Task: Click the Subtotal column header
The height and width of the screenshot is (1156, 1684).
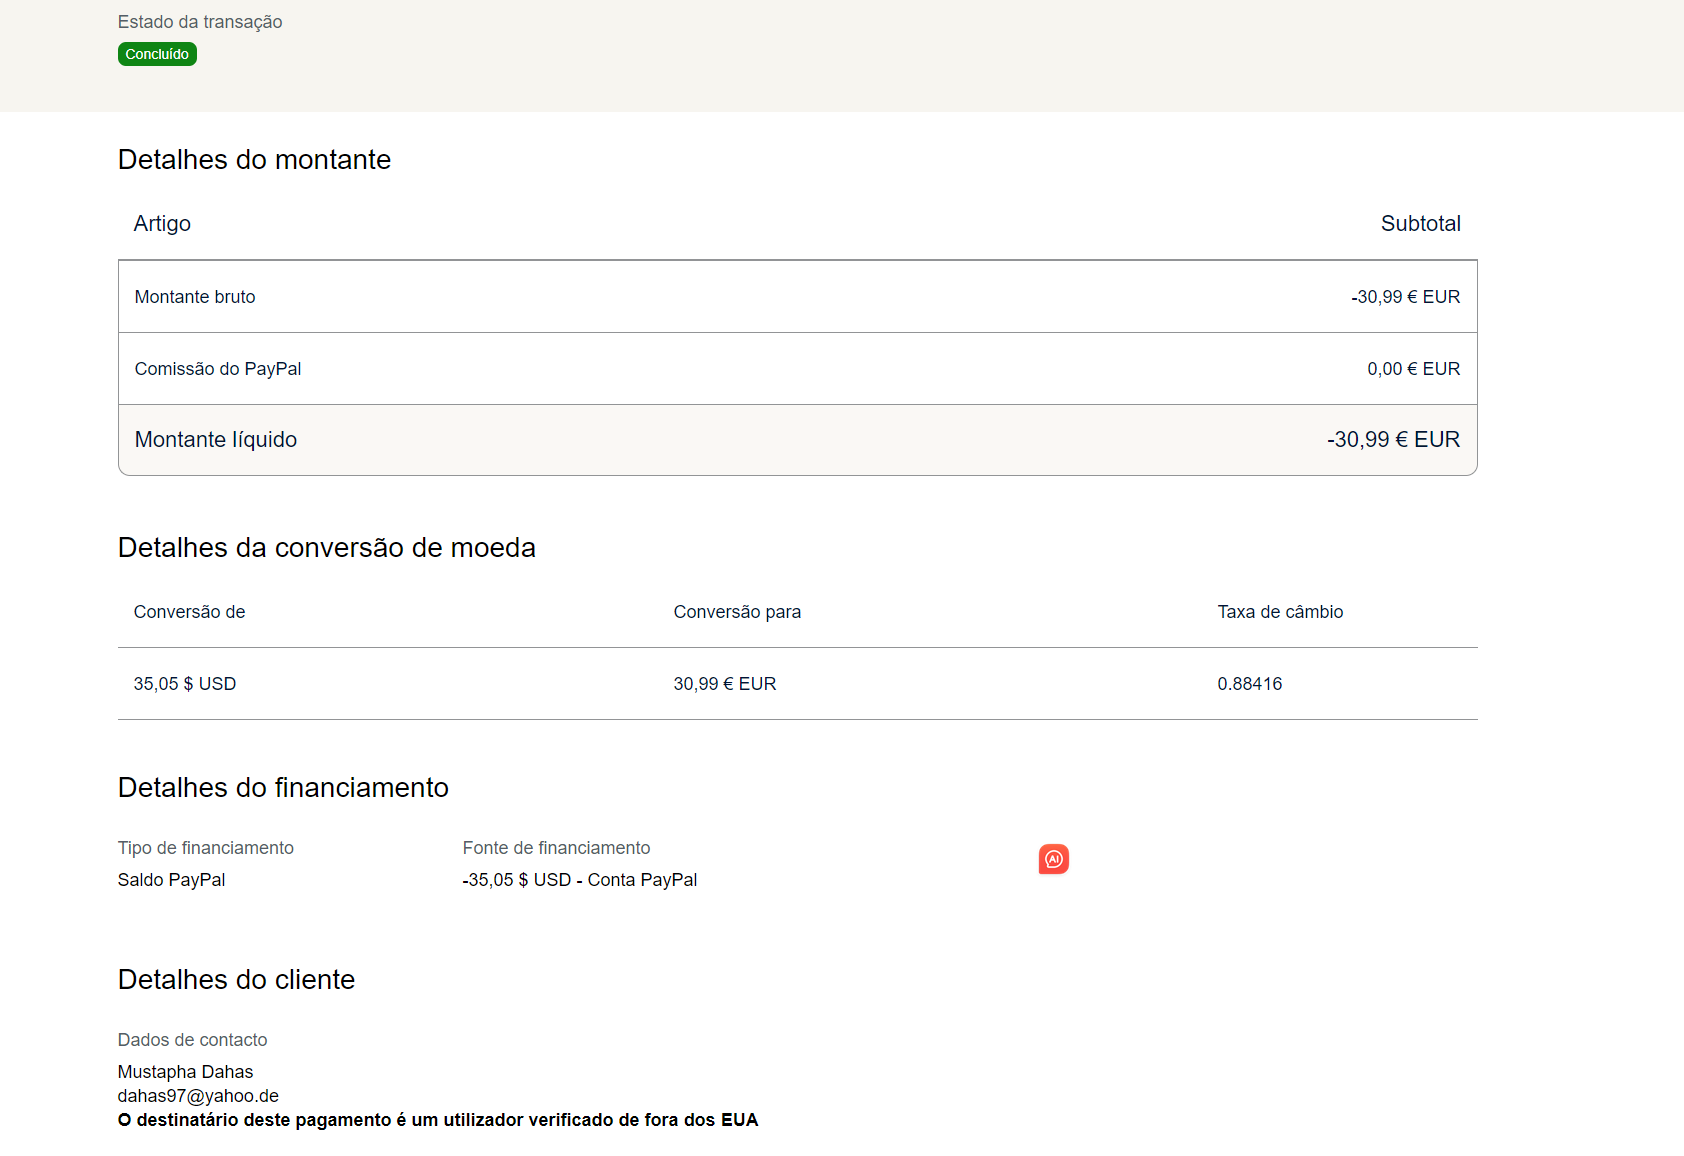Action: click(x=1420, y=224)
